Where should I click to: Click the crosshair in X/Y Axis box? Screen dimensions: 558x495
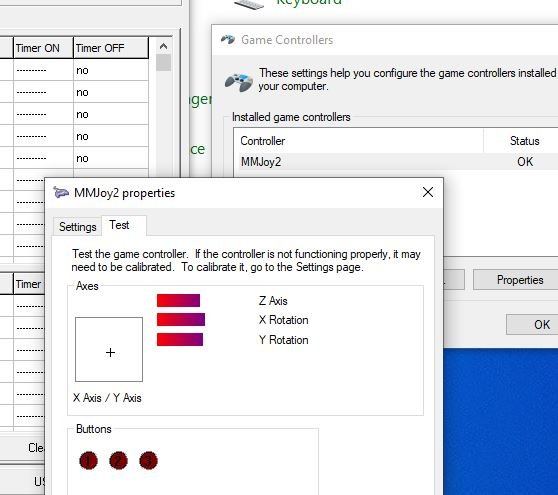pyautogui.click(x=110, y=352)
